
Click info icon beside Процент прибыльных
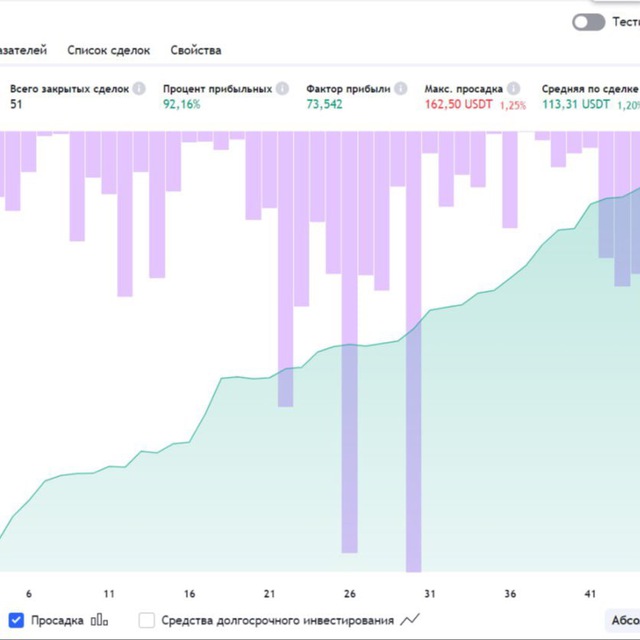pos(282,88)
